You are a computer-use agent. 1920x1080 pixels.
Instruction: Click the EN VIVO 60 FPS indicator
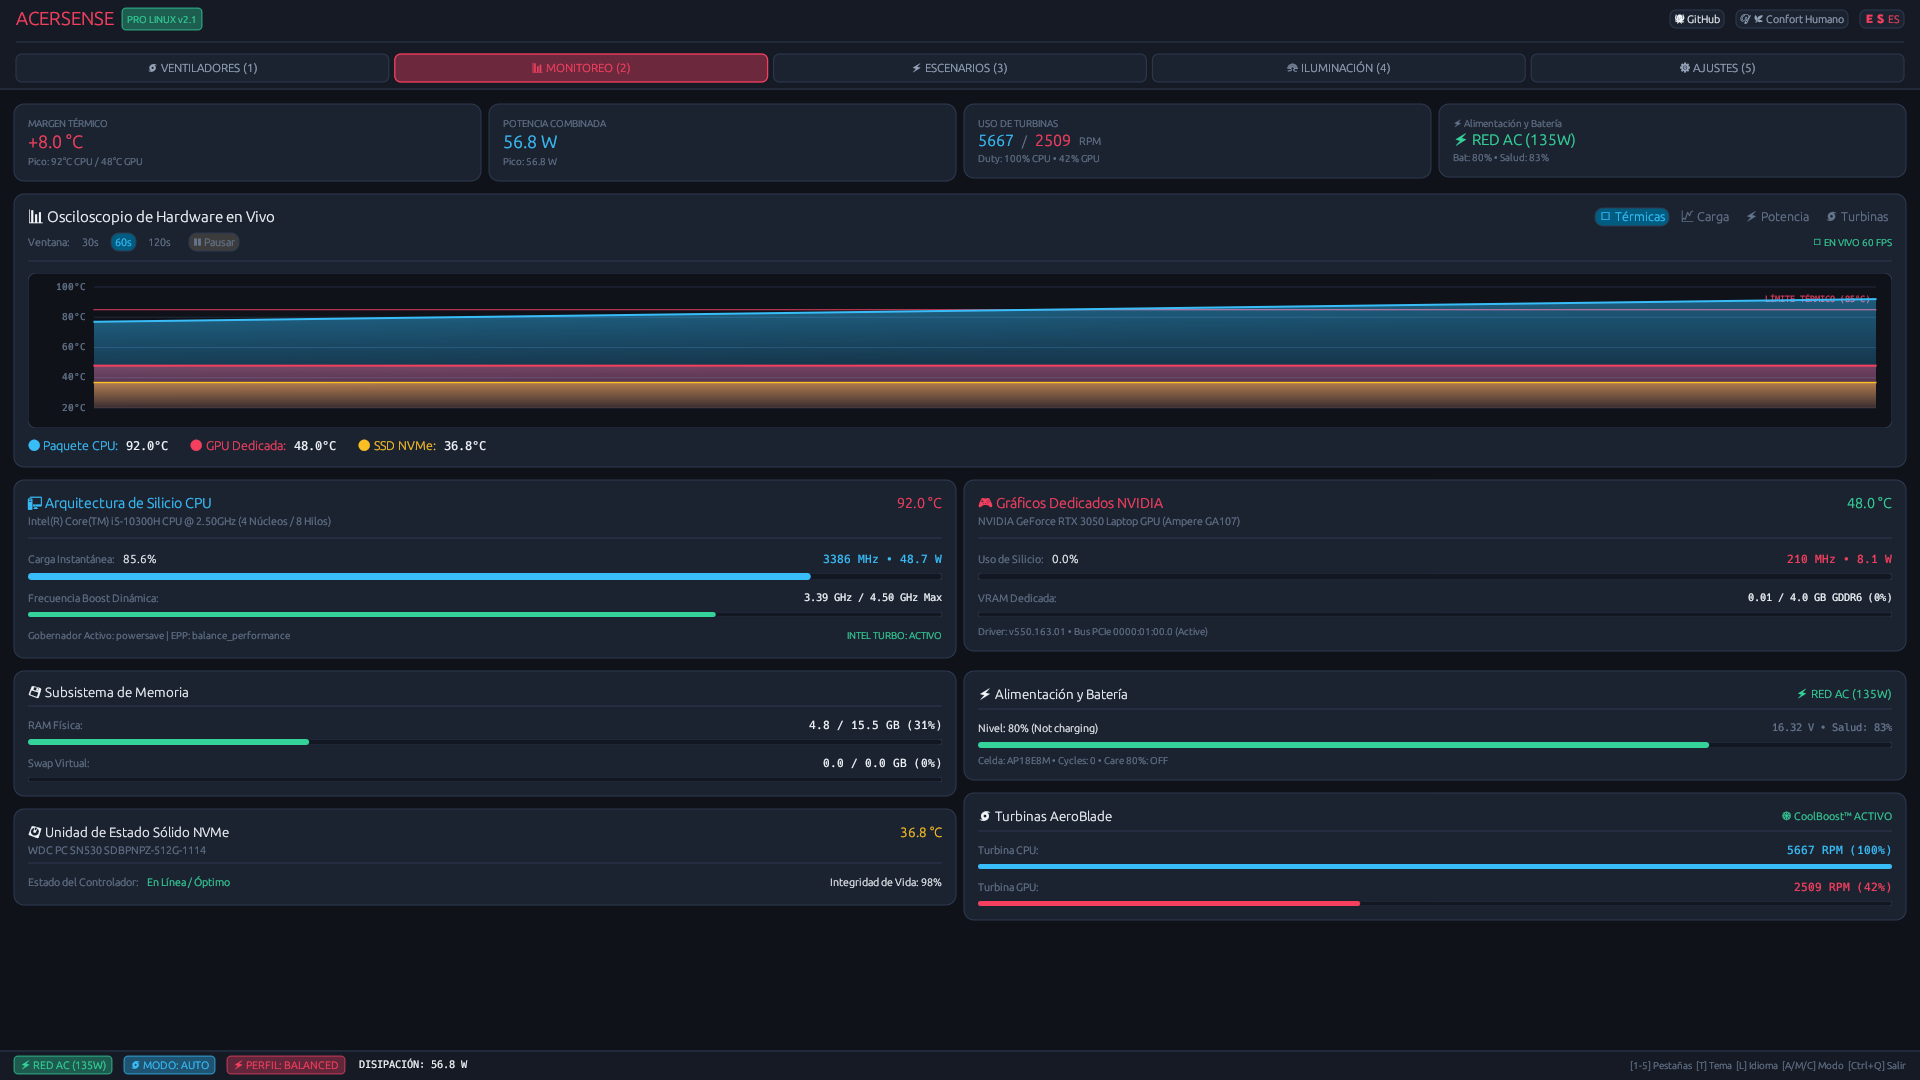[x=1852, y=242]
